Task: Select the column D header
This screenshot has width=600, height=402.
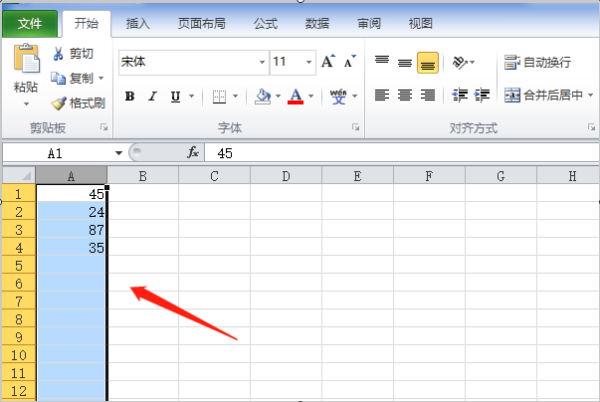Action: point(286,176)
